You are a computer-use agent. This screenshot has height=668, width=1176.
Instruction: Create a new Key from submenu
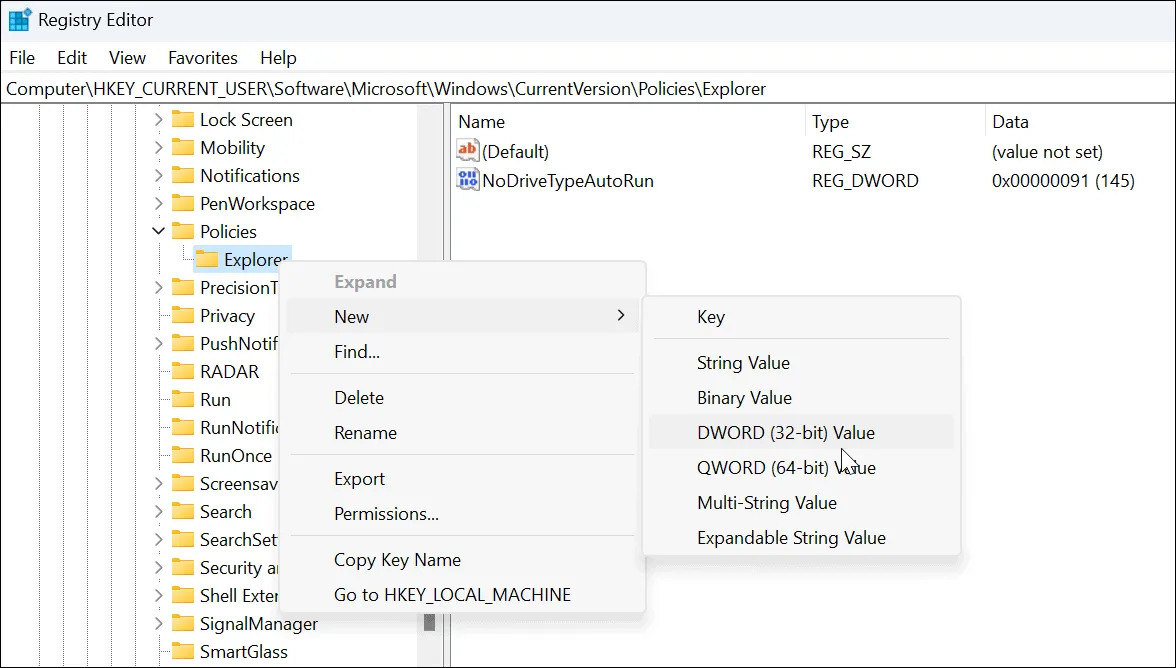point(801,316)
